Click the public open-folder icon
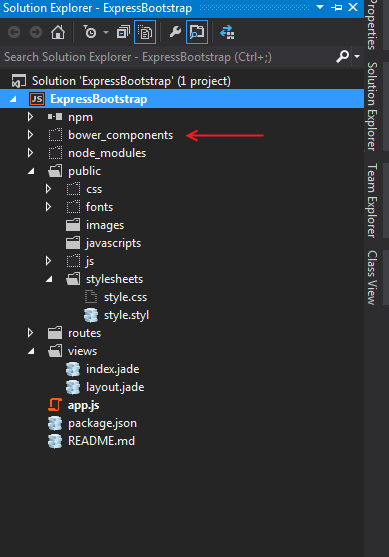Screen dimensions: 389x557 click(x=55, y=171)
